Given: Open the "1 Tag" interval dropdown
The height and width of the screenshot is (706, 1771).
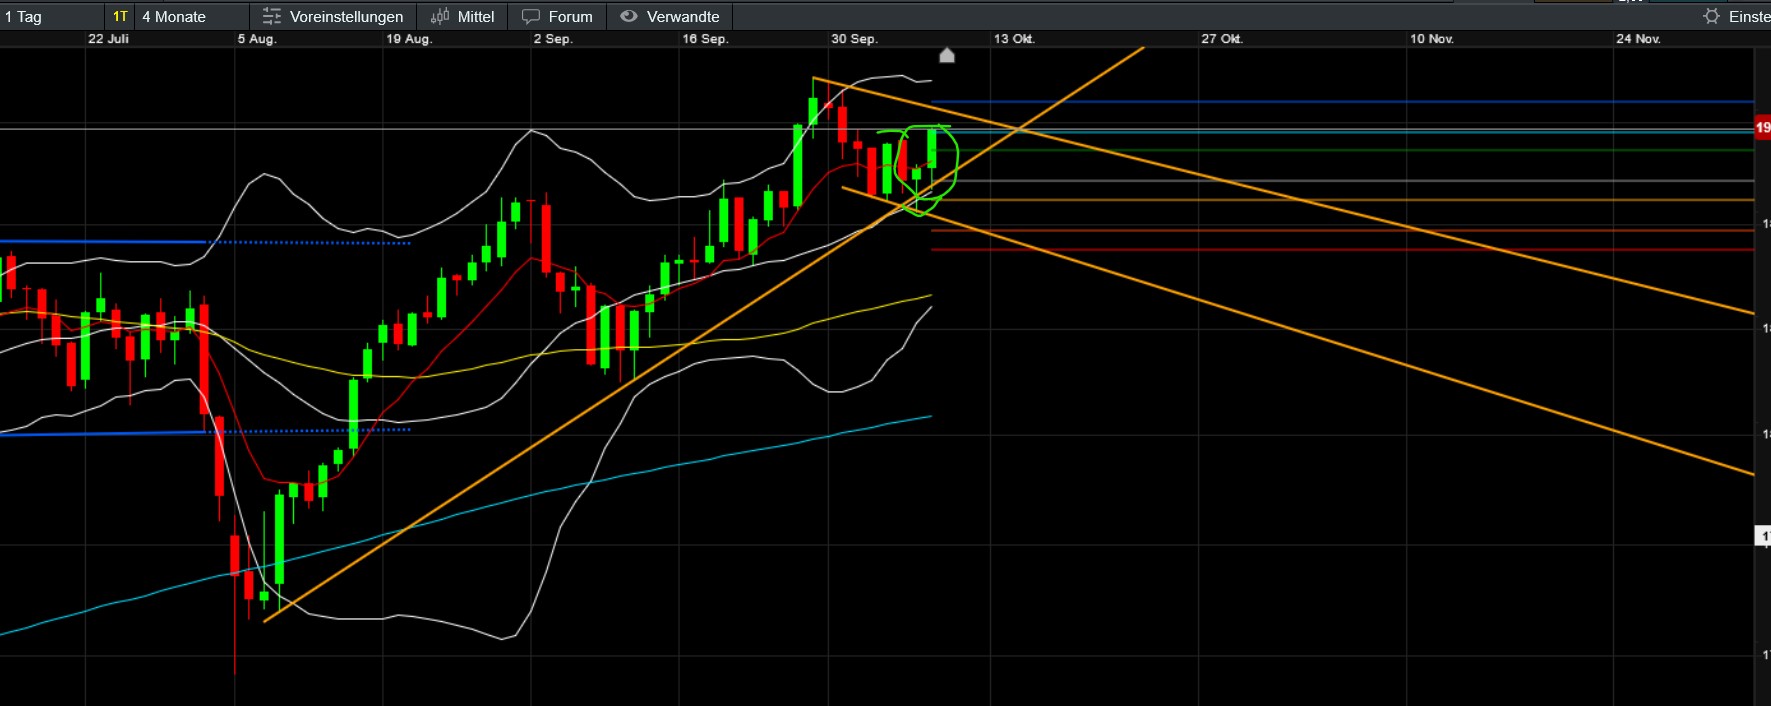Looking at the screenshot, I should 52,16.
